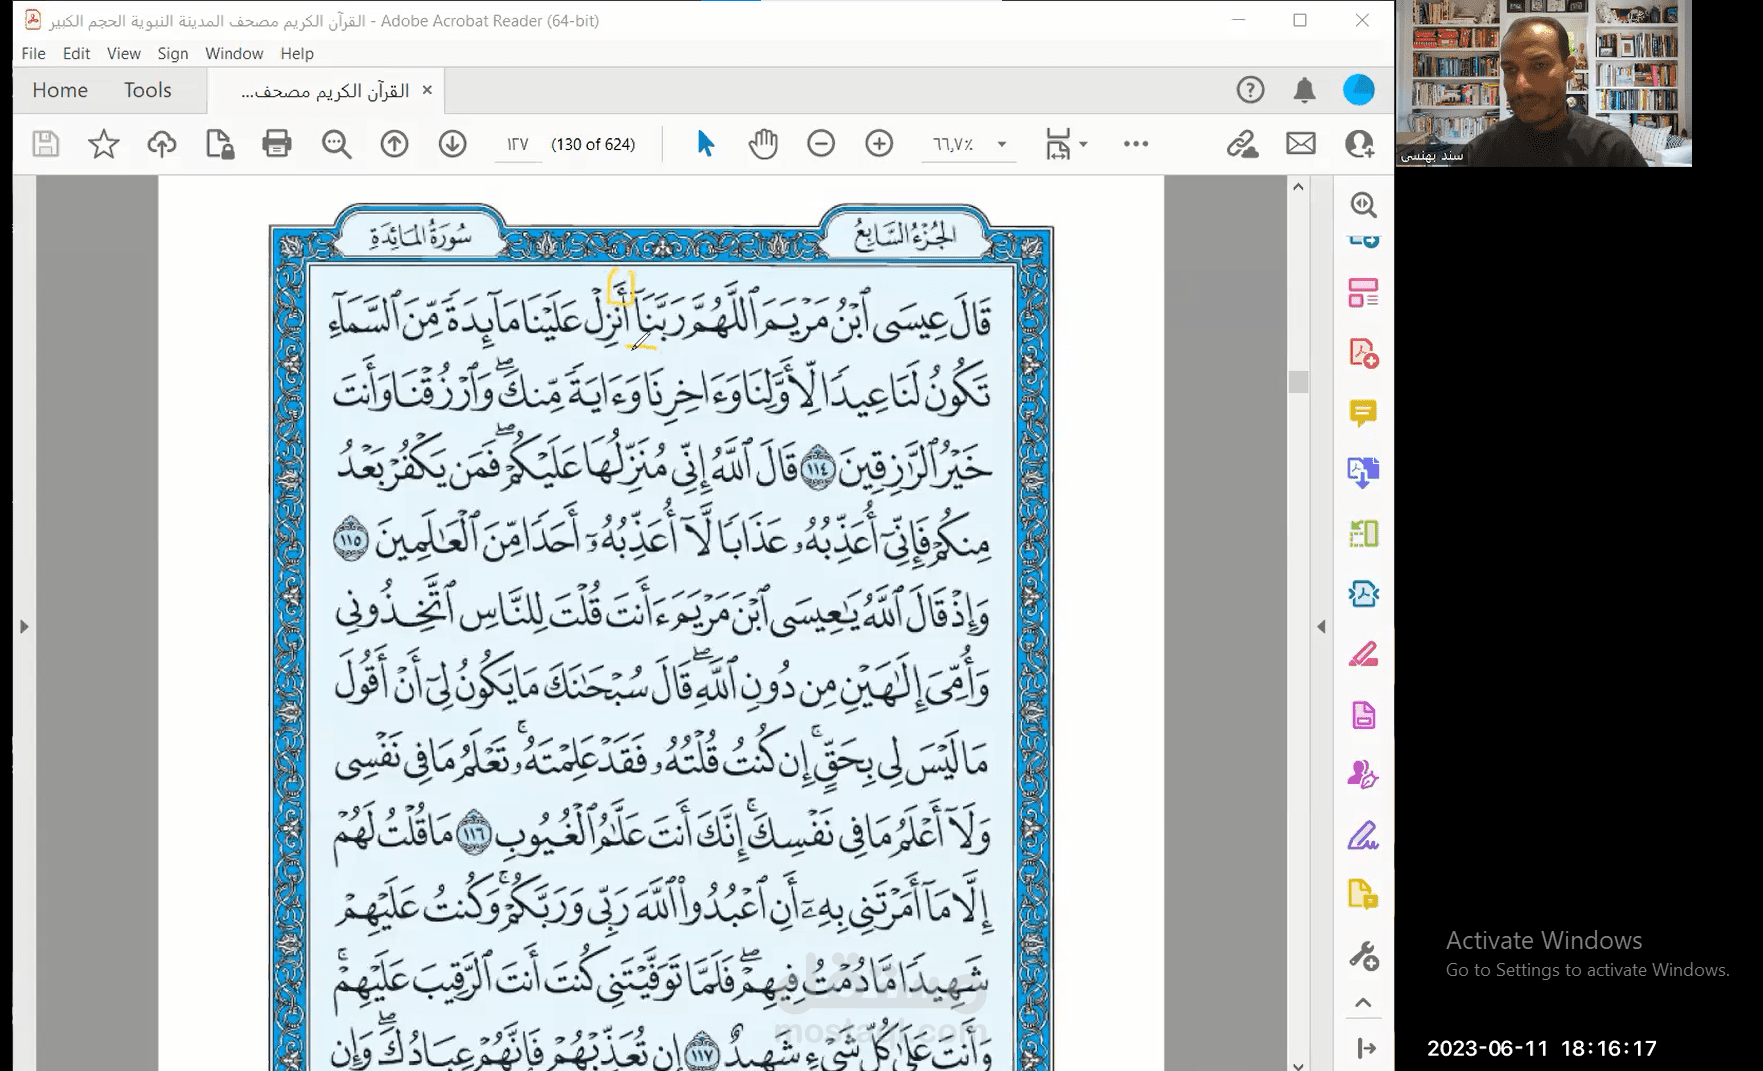Open the View menu
The image size is (1763, 1071).
[123, 53]
